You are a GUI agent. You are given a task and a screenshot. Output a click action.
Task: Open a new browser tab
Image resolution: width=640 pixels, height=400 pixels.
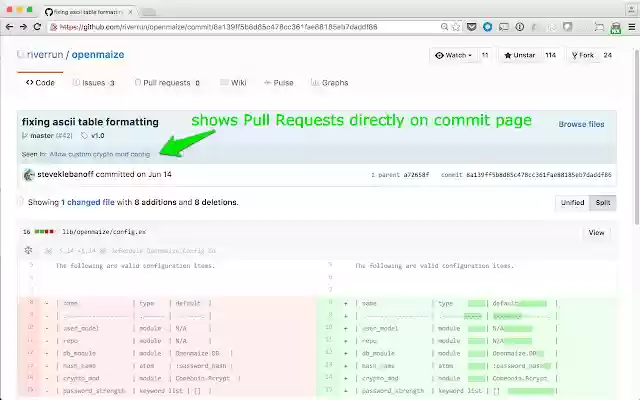[149, 12]
